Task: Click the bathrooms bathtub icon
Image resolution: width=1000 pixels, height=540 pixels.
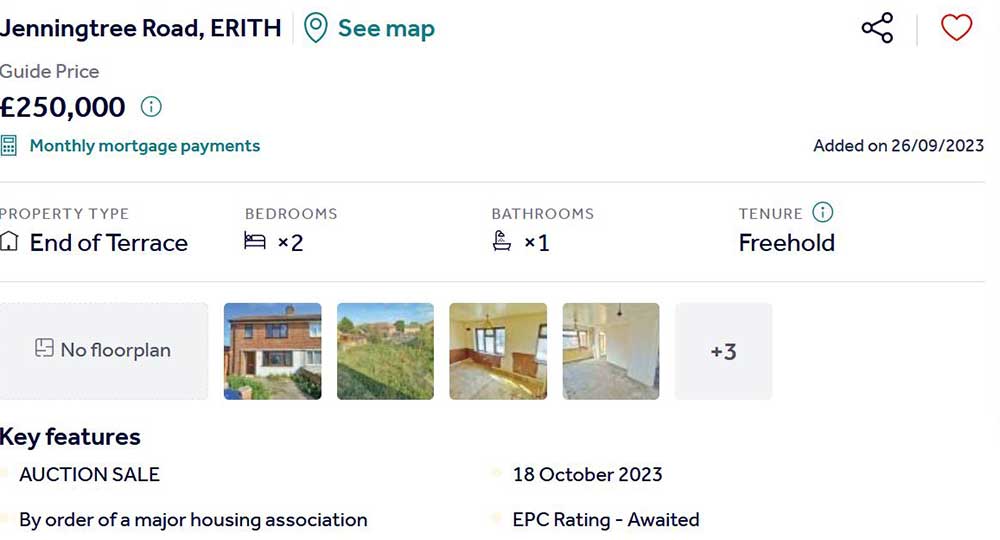Action: 502,242
